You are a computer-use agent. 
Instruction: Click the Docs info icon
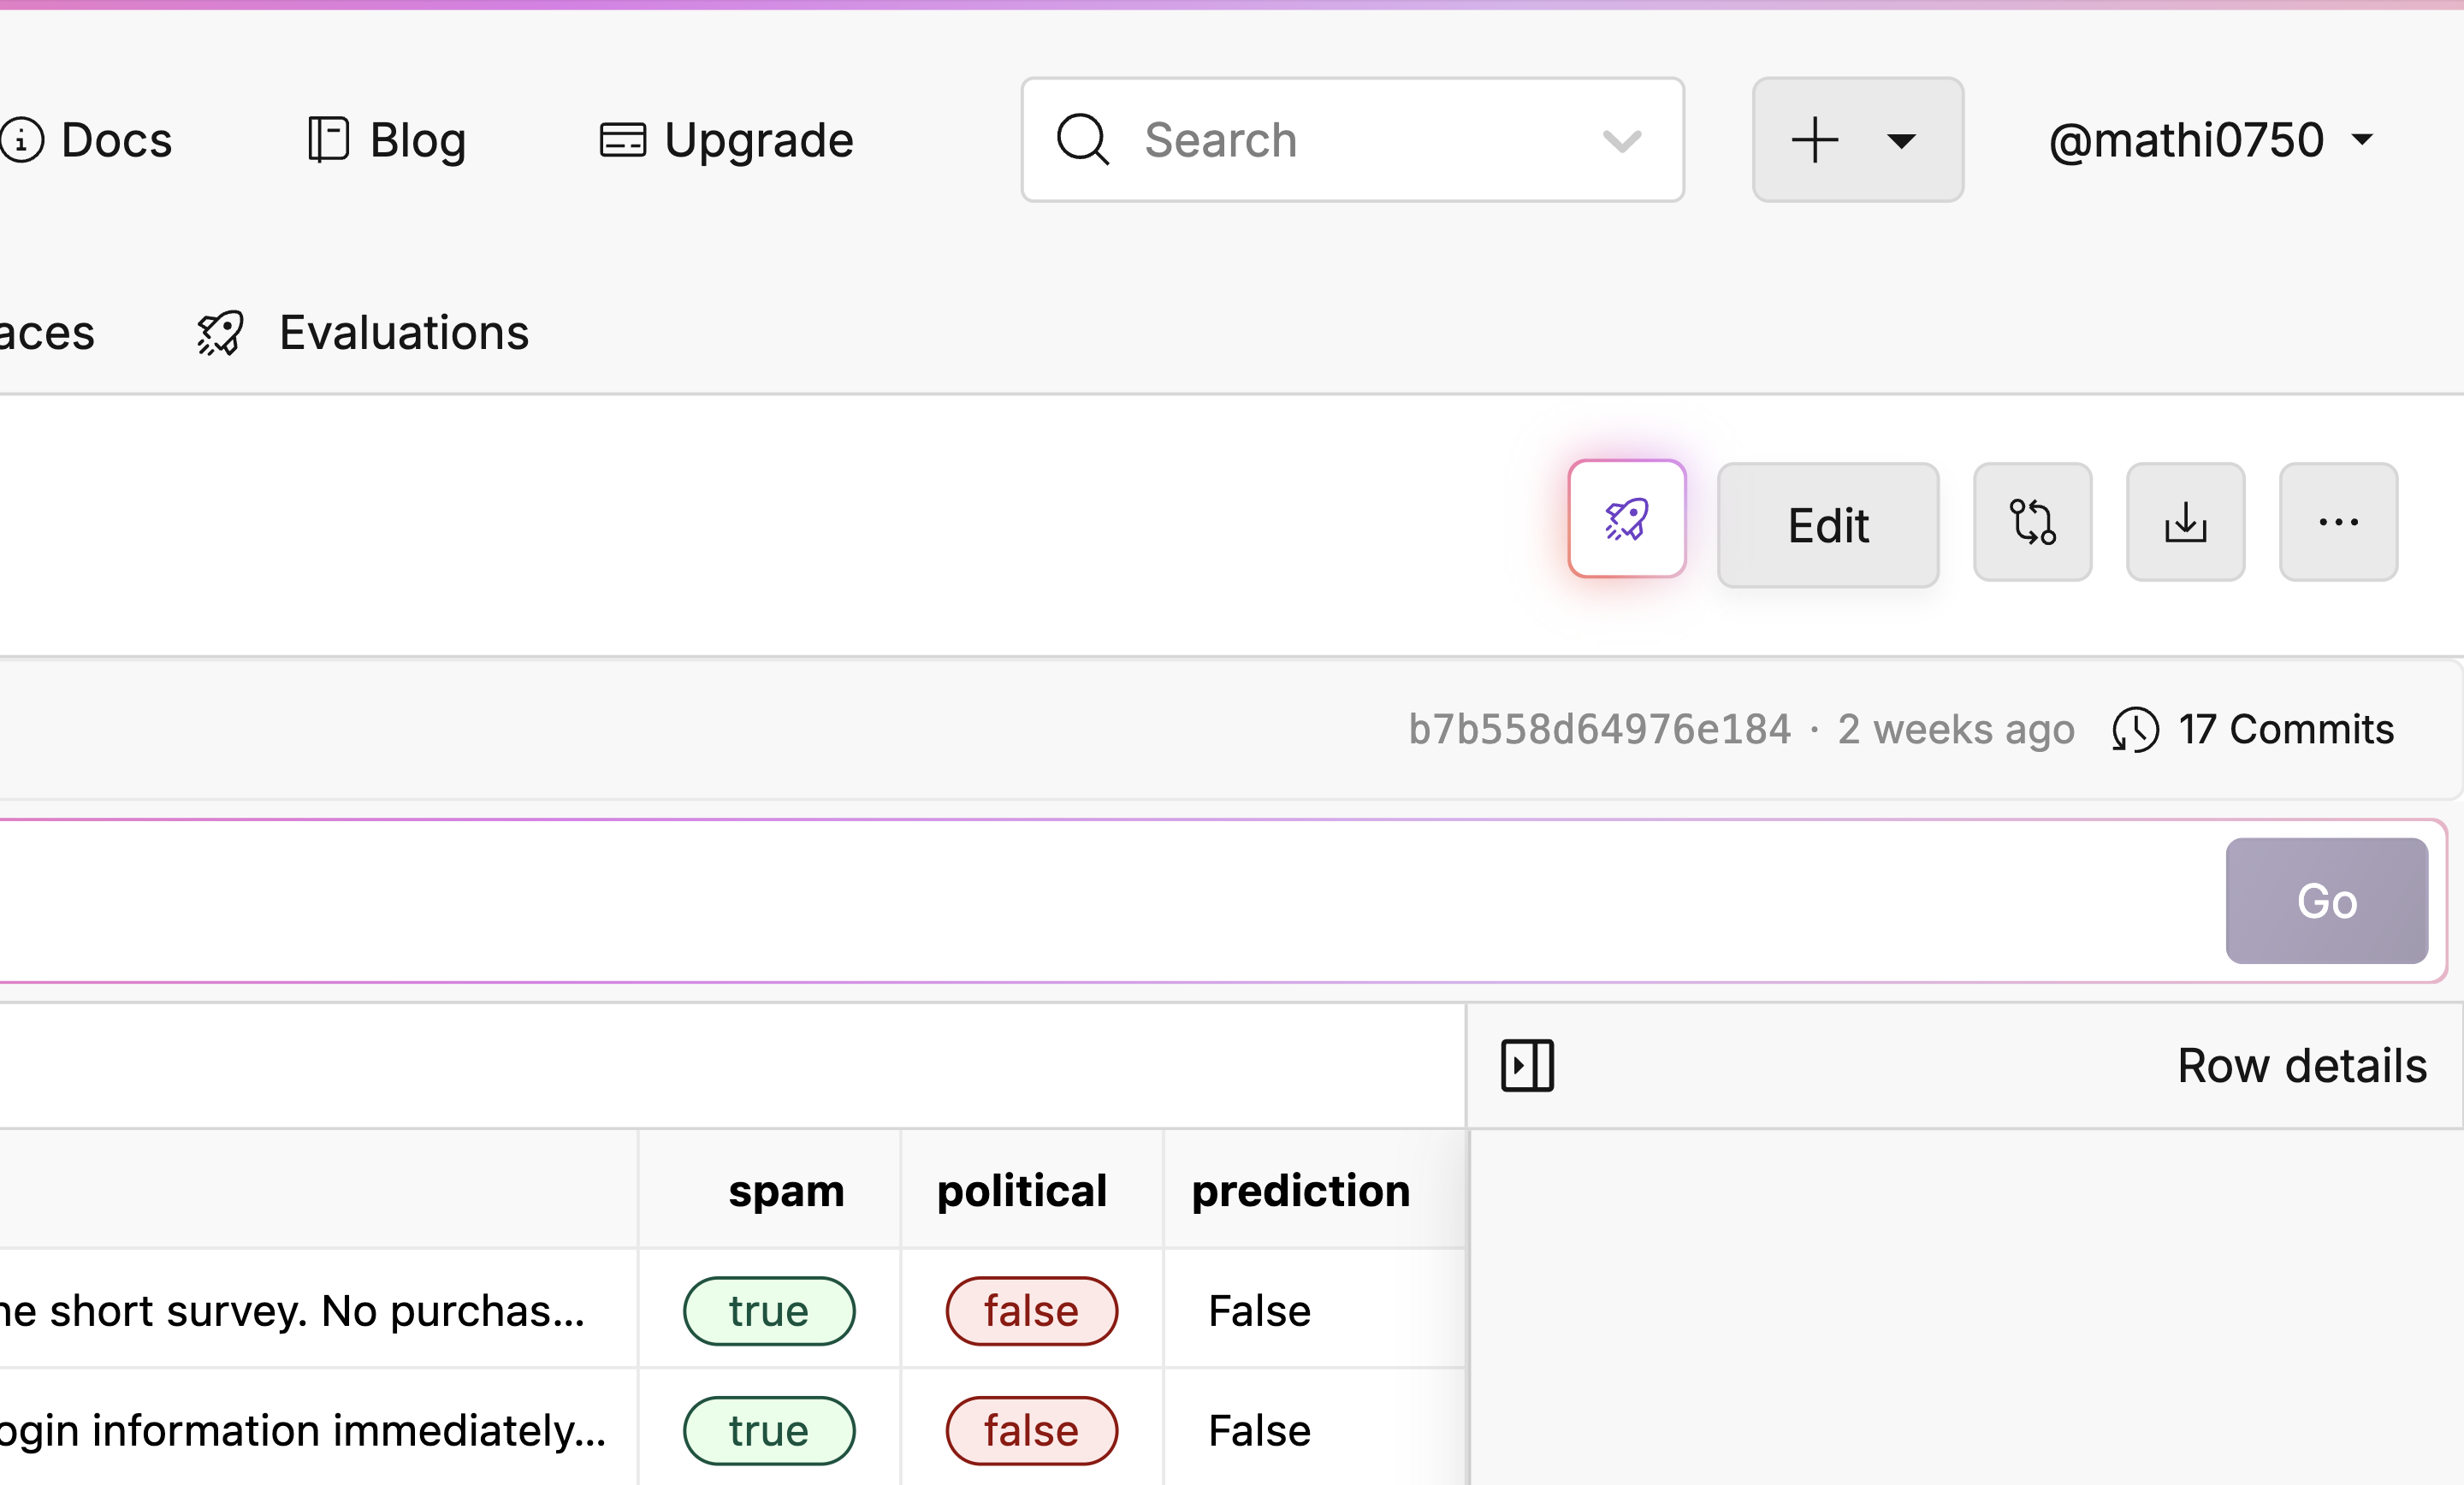22,139
